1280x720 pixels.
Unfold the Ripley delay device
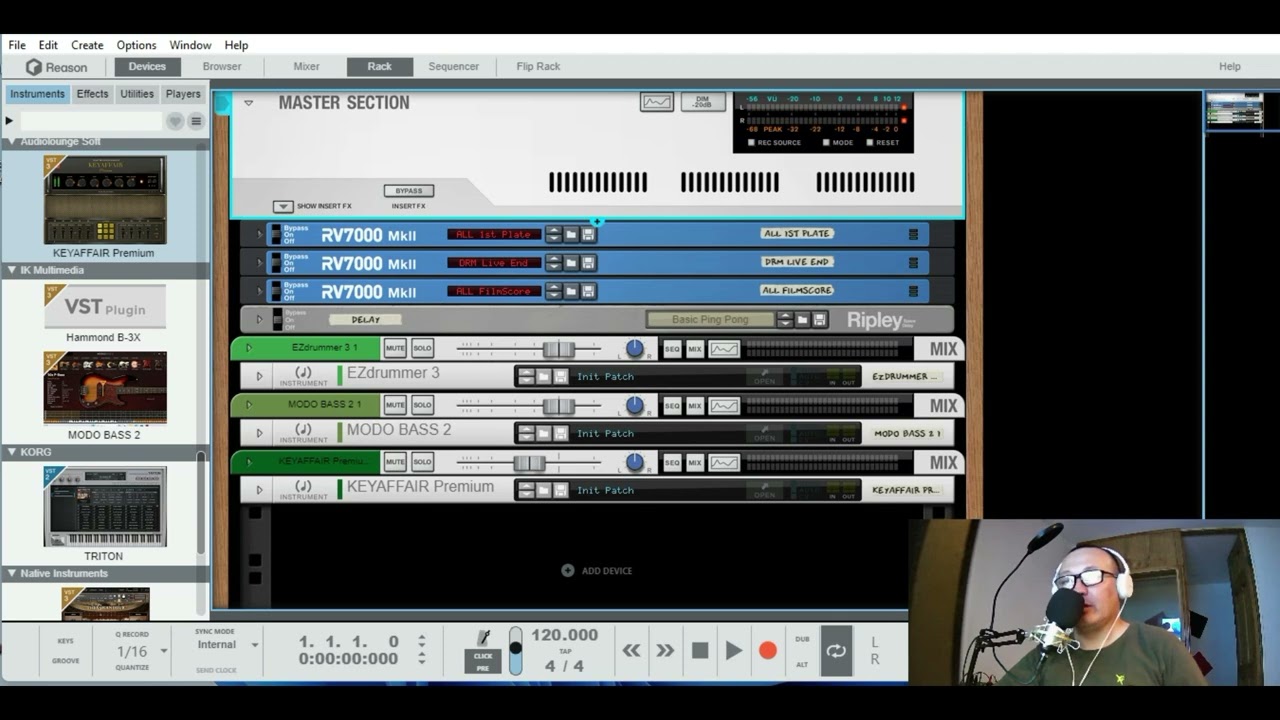coord(259,320)
